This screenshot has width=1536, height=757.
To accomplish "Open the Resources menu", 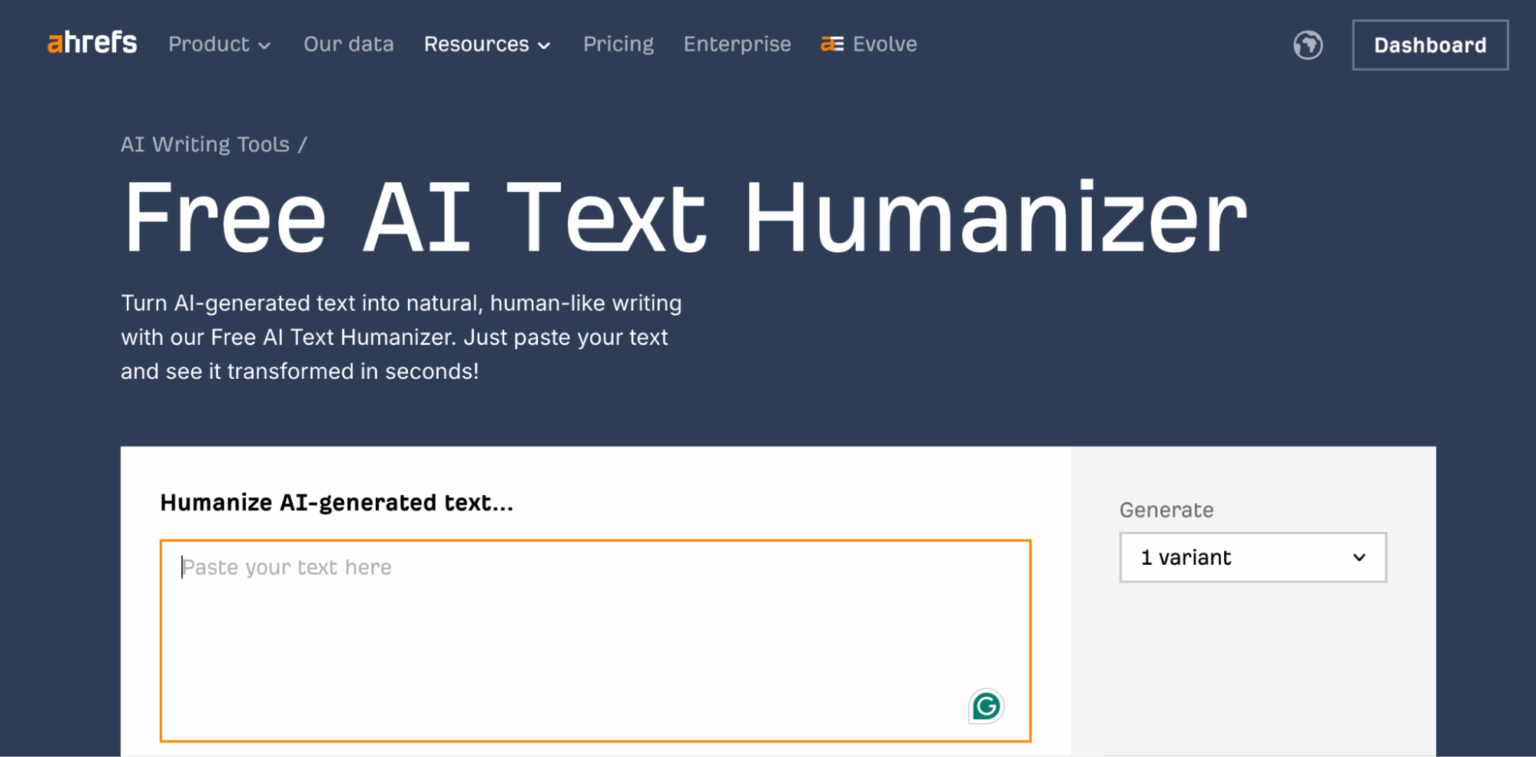I will point(477,44).
